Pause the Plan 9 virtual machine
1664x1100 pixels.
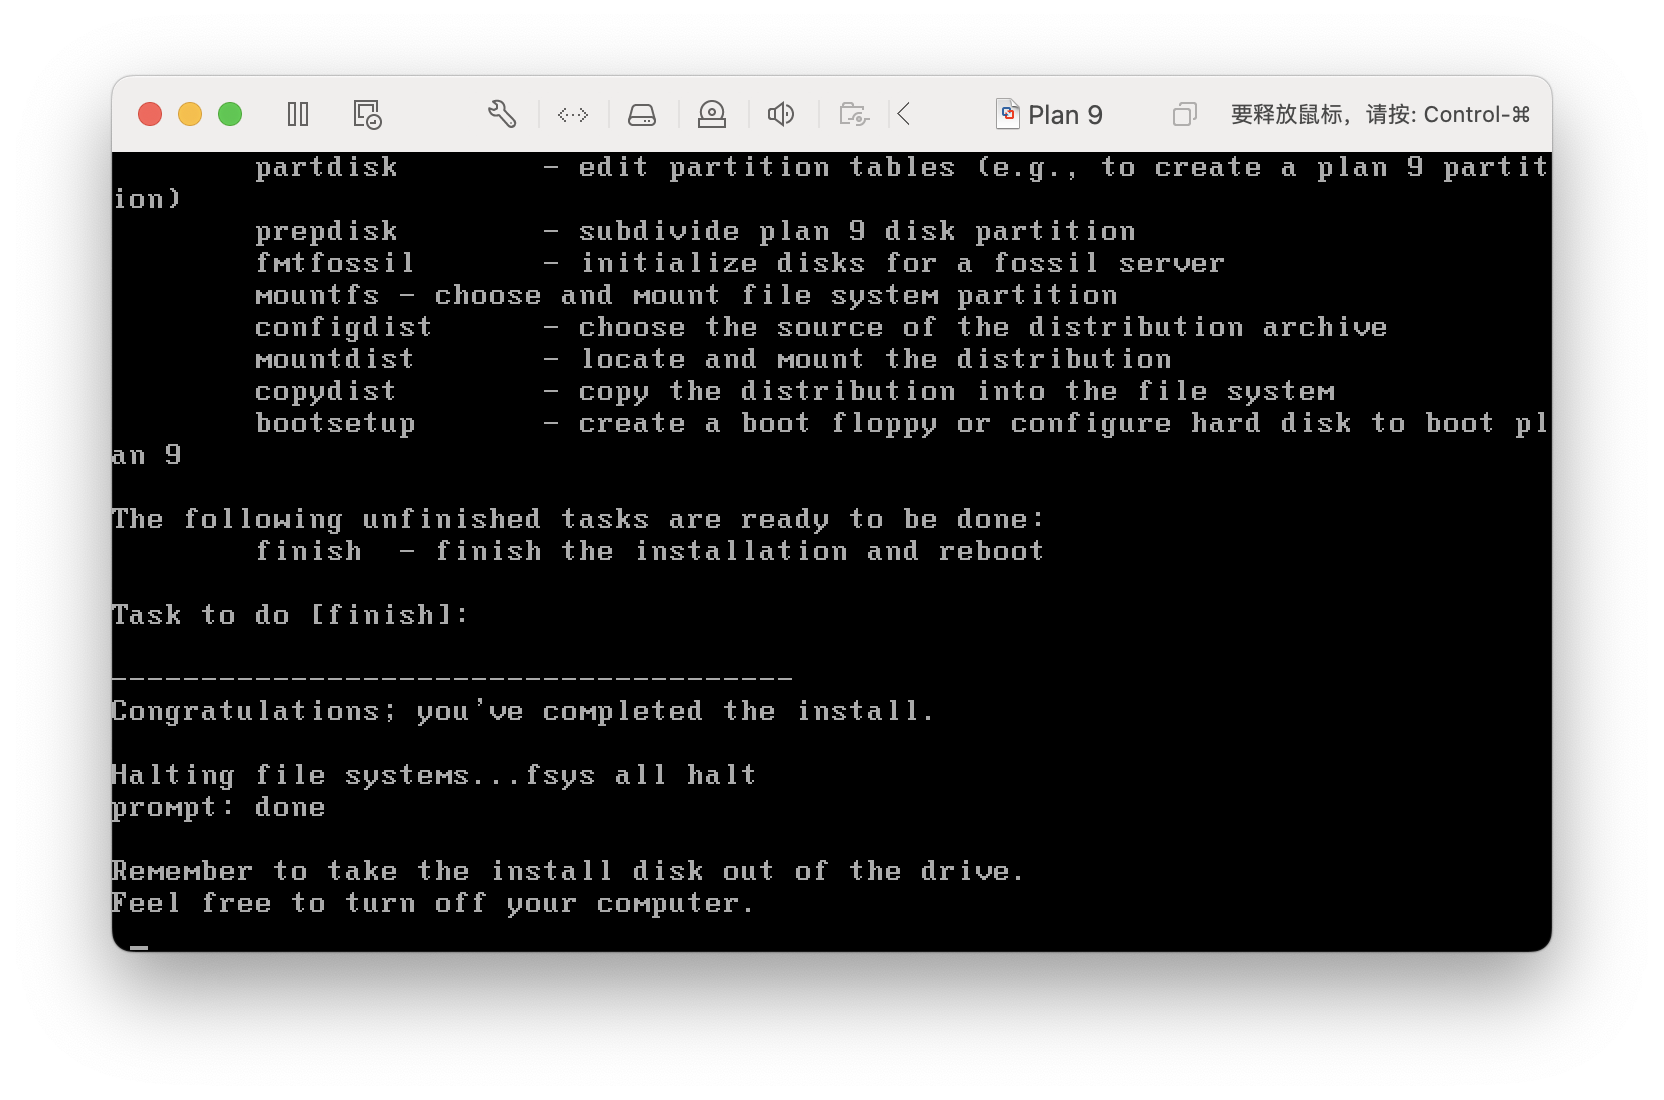[x=298, y=114]
